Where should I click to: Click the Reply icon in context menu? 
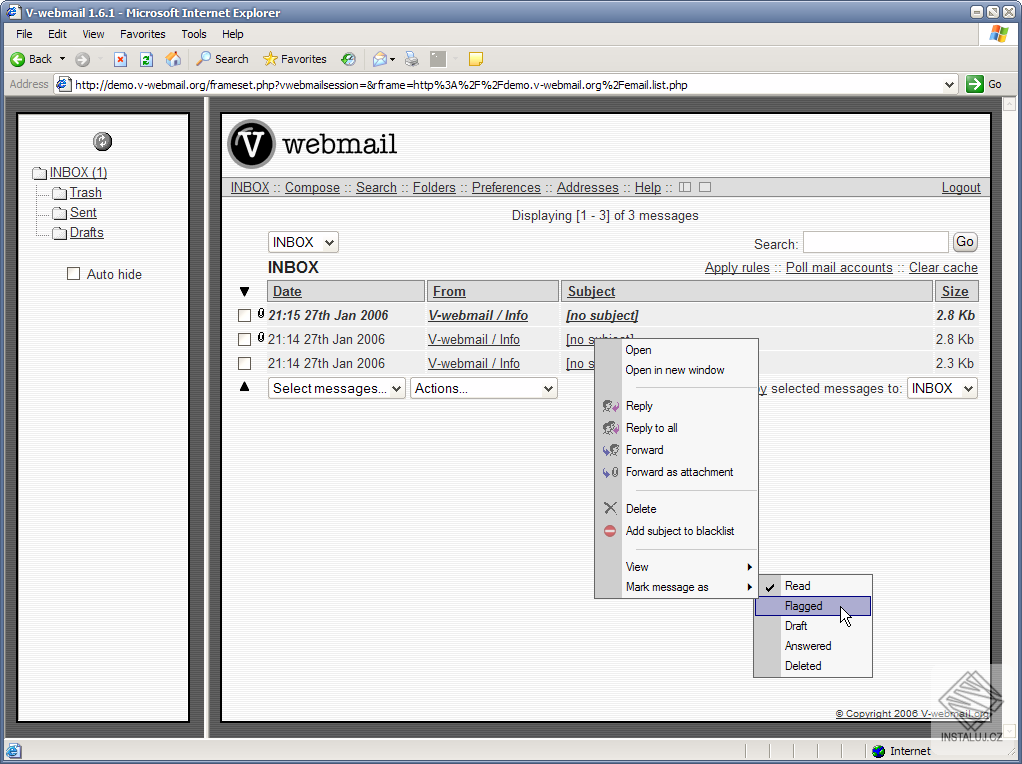[x=611, y=406]
